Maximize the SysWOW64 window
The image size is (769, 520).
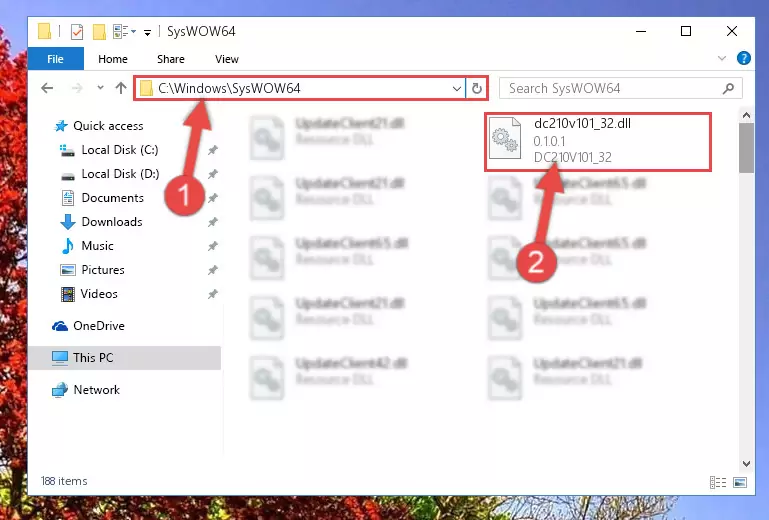(x=686, y=31)
